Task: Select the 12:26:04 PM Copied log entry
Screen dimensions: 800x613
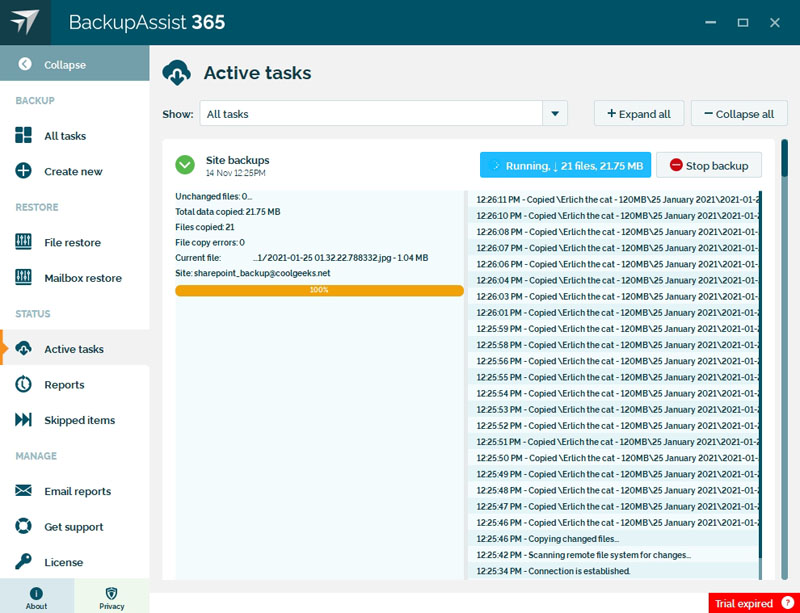Action: click(x=613, y=280)
